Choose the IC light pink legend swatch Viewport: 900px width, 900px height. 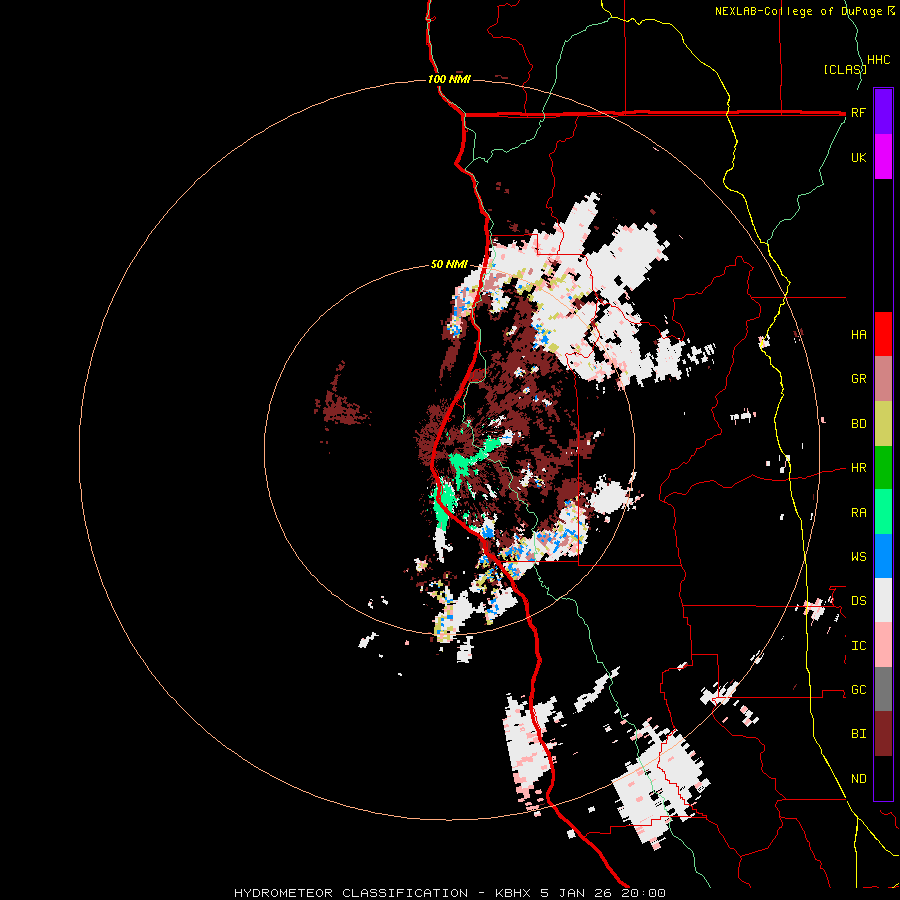tap(883, 645)
